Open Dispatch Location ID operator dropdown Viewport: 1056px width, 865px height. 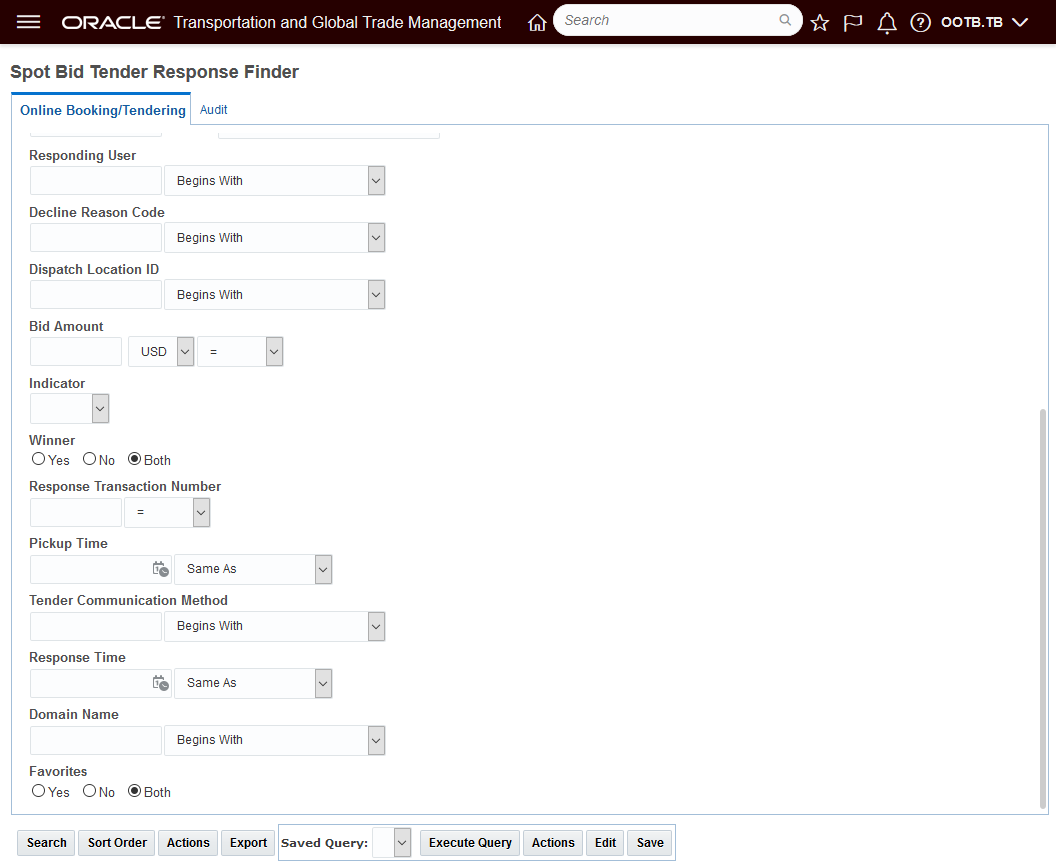(x=275, y=295)
